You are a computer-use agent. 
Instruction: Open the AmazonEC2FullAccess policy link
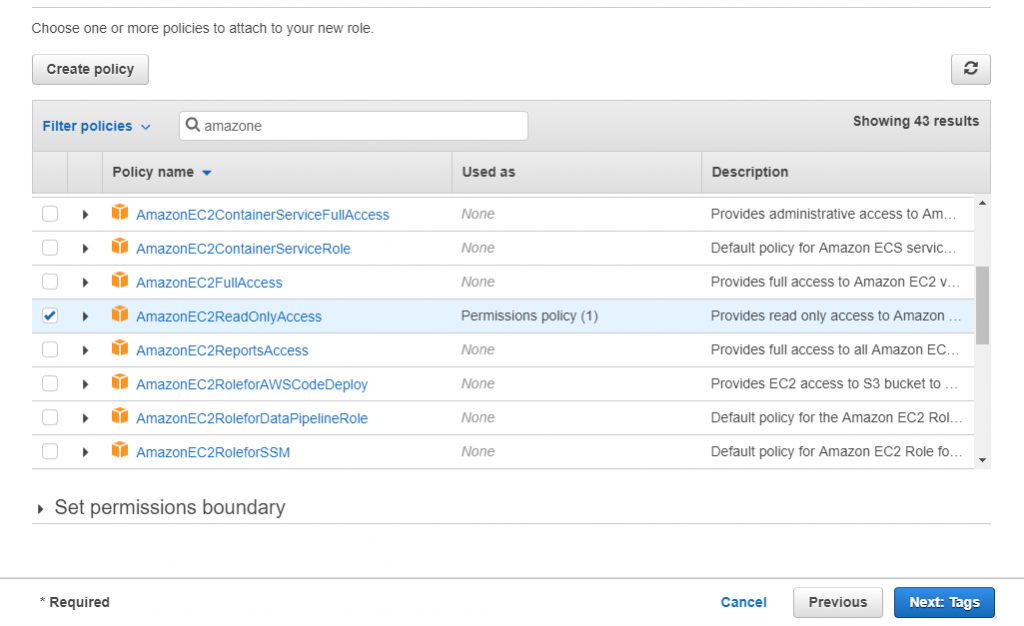[209, 283]
